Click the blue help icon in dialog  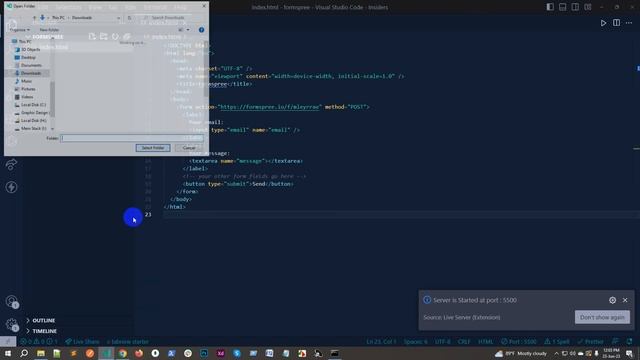tap(201, 30)
